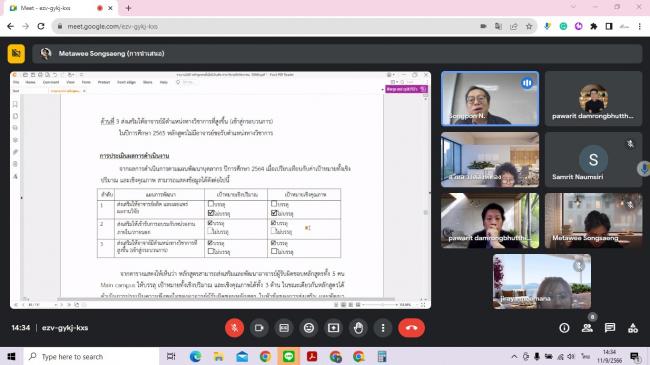650x365 pixels.
Task: Bookmark this page with star icon
Action: click(x=529, y=26)
